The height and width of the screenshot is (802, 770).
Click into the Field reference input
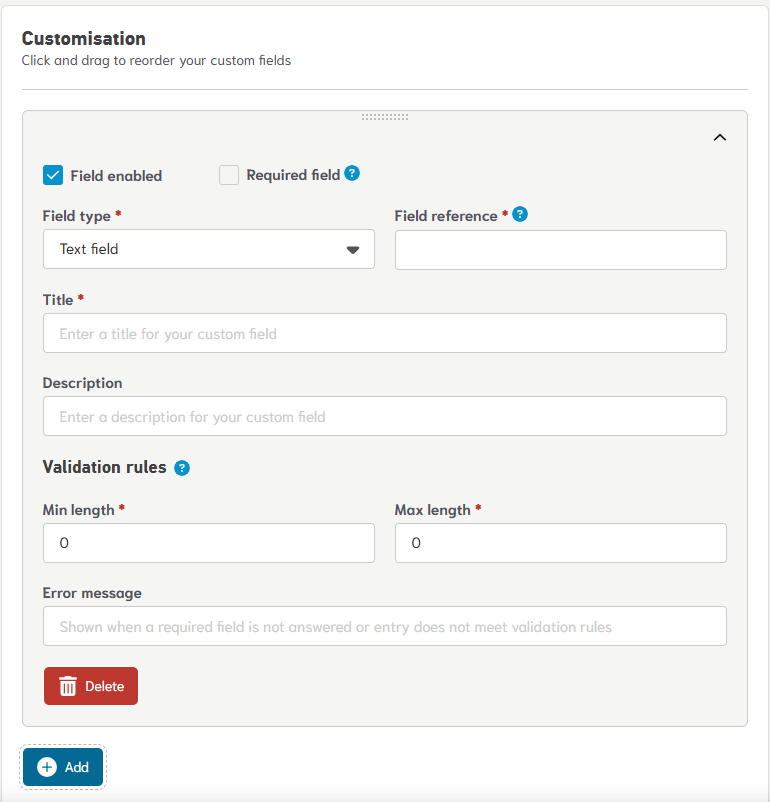560,250
